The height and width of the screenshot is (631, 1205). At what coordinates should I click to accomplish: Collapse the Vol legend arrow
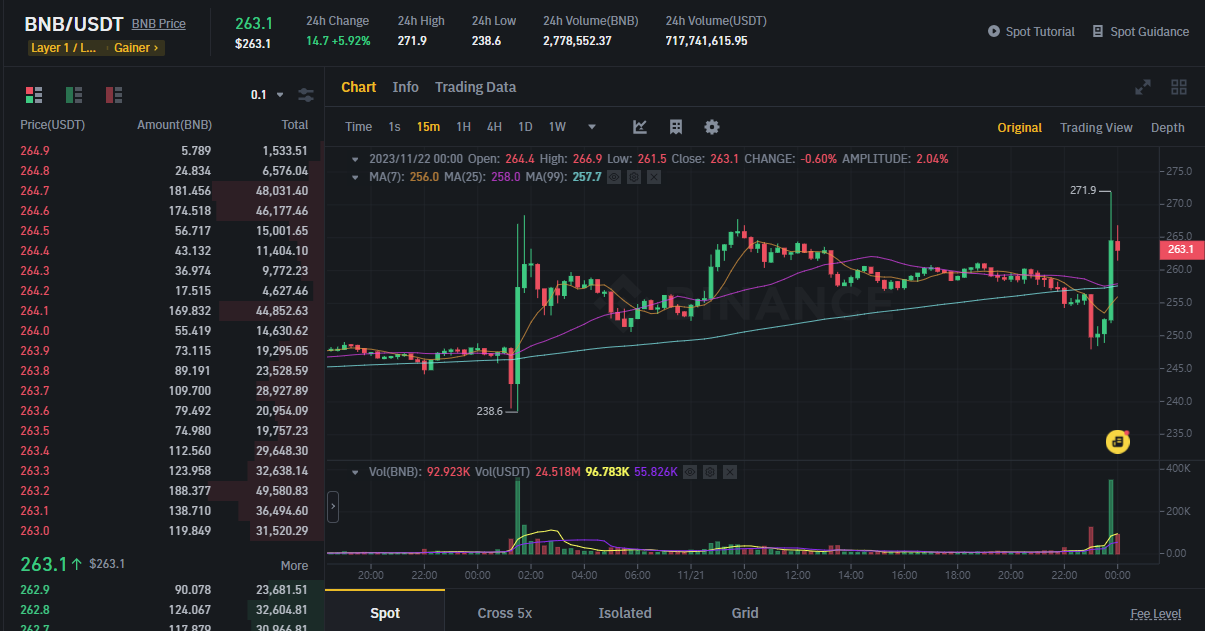point(355,471)
